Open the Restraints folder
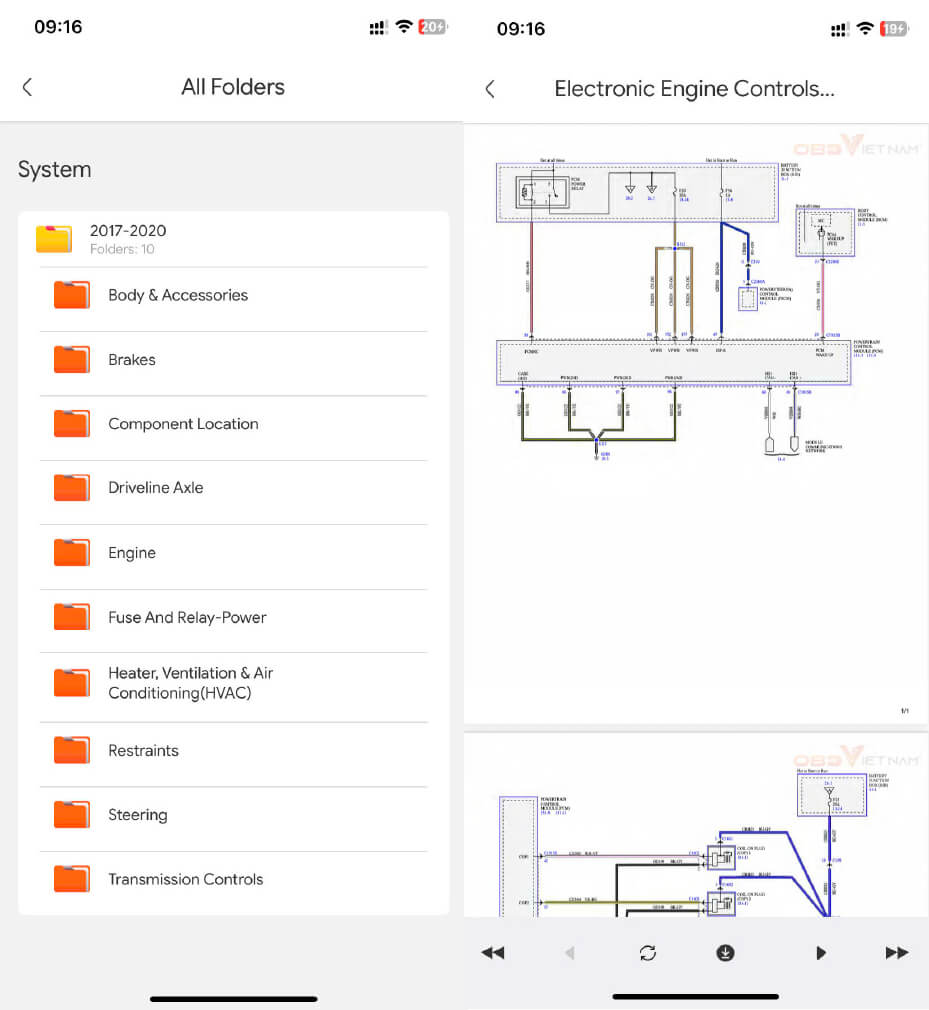 [143, 751]
